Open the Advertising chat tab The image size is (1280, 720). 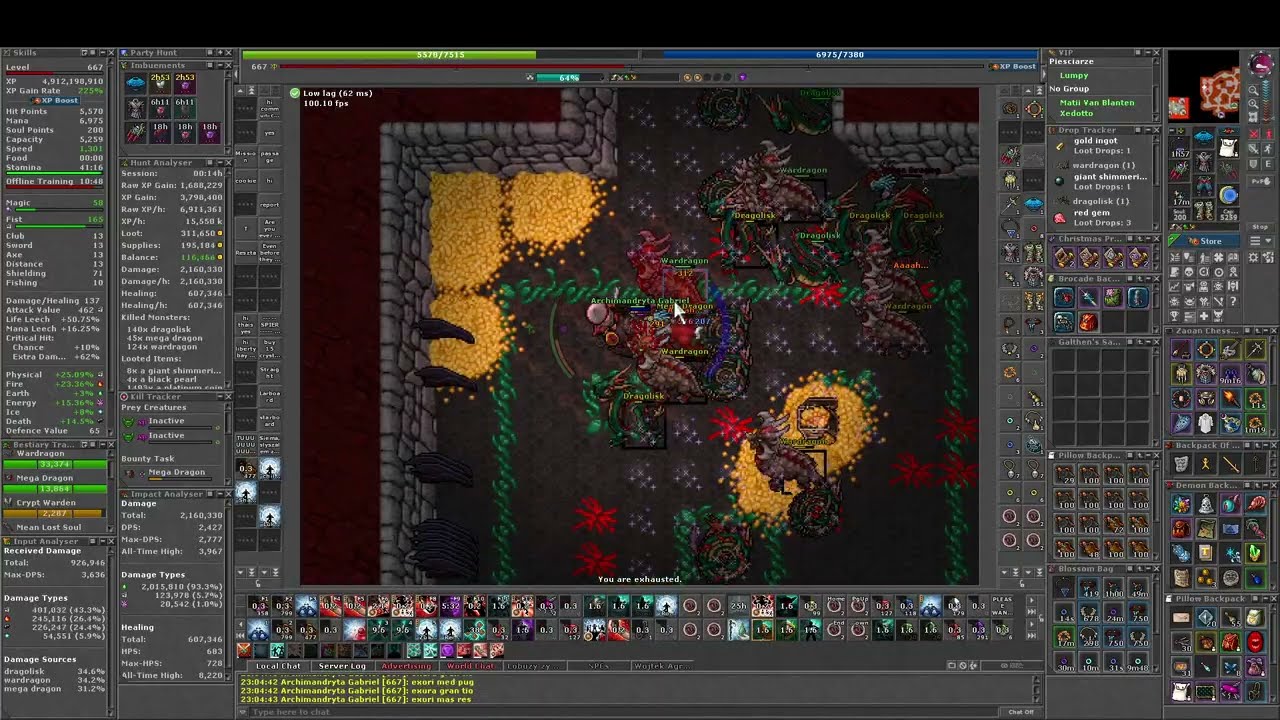tap(407, 666)
